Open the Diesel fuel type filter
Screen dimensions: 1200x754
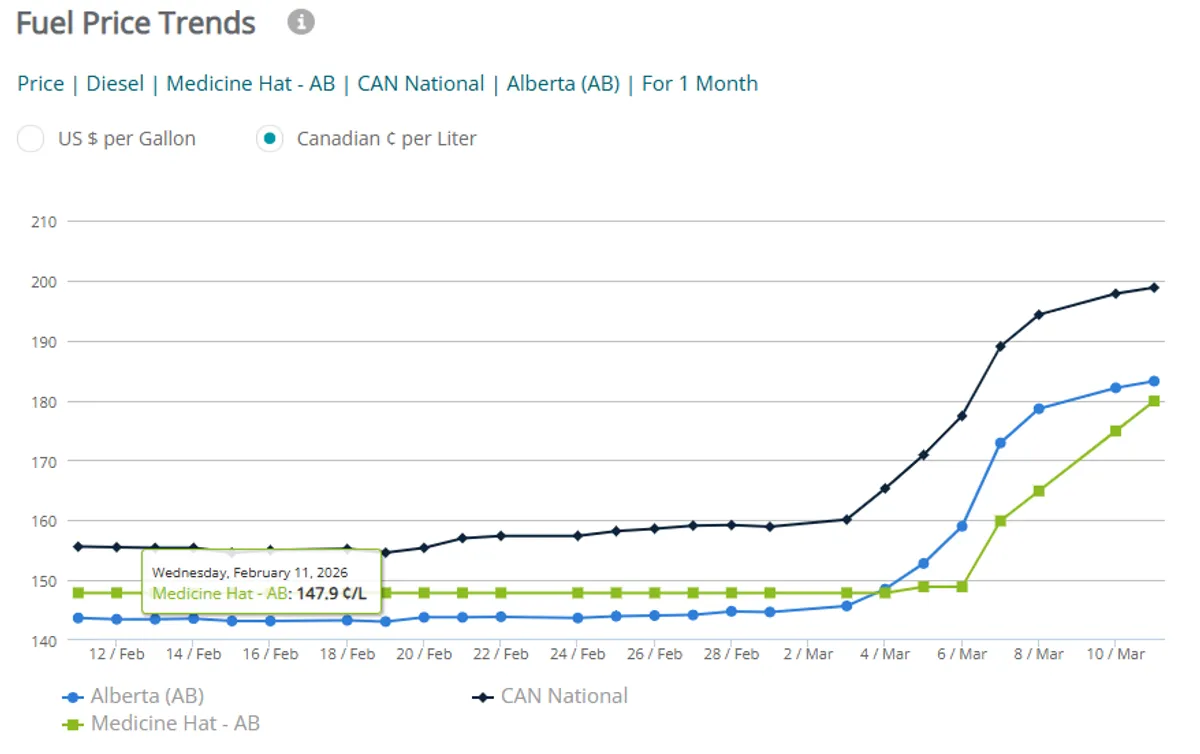click(x=115, y=84)
